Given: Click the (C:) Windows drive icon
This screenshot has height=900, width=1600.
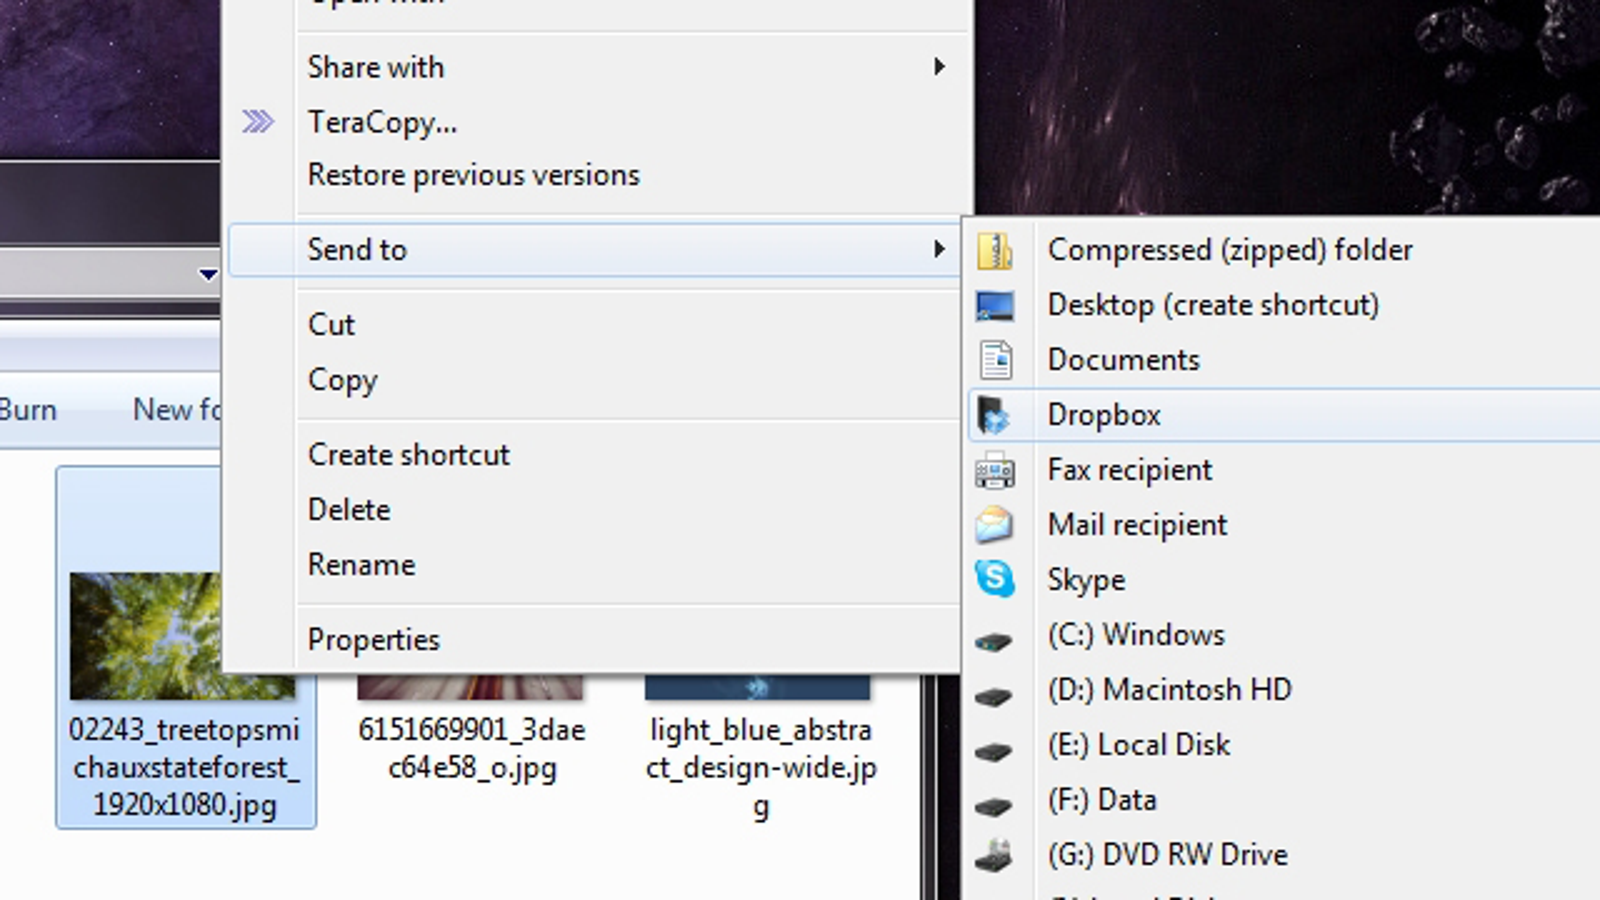Looking at the screenshot, I should coord(993,641).
